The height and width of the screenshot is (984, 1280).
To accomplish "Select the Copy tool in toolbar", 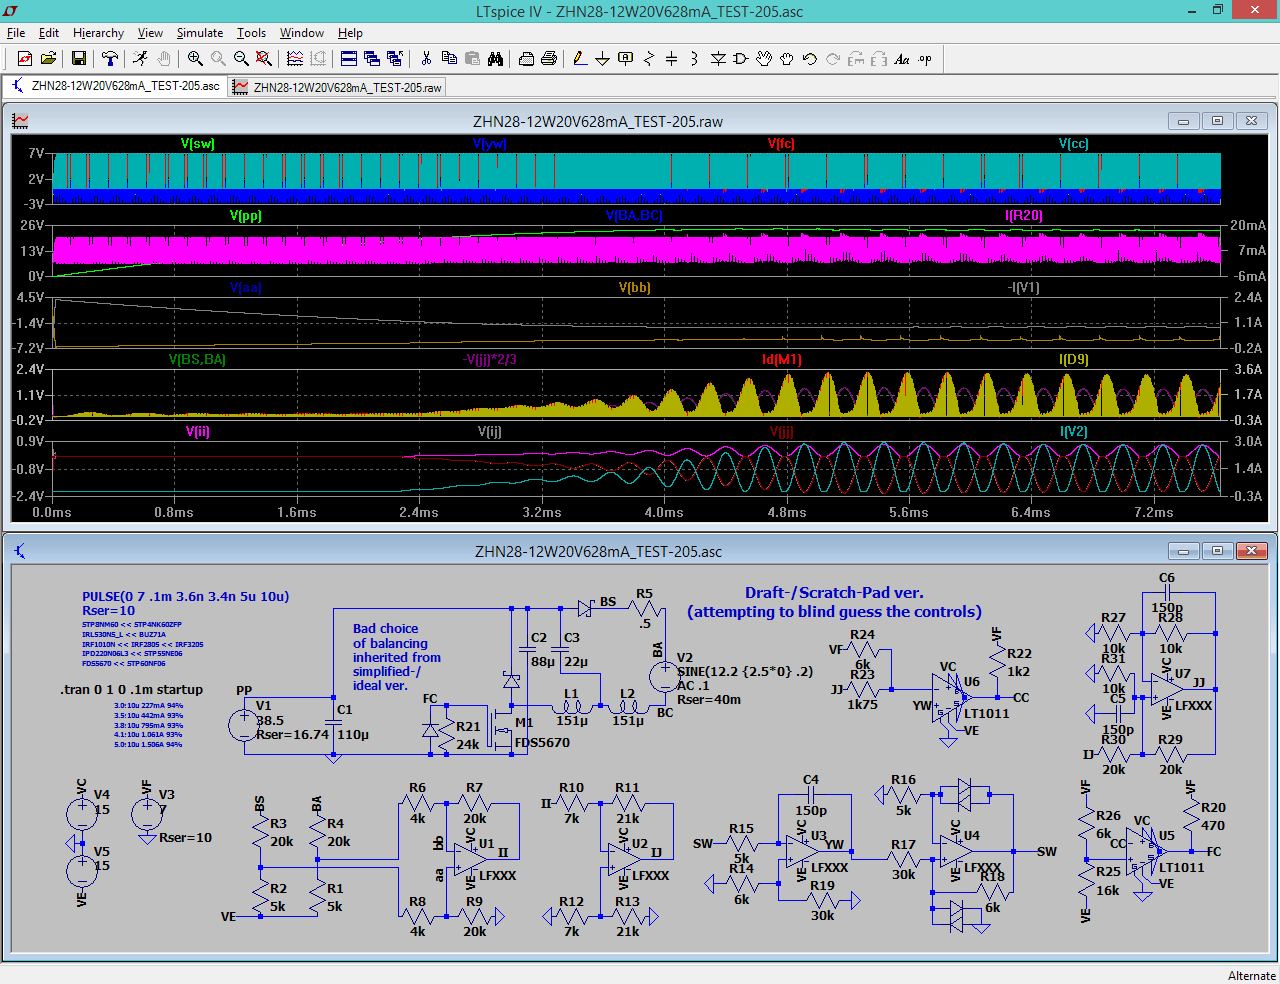I will [x=449, y=59].
